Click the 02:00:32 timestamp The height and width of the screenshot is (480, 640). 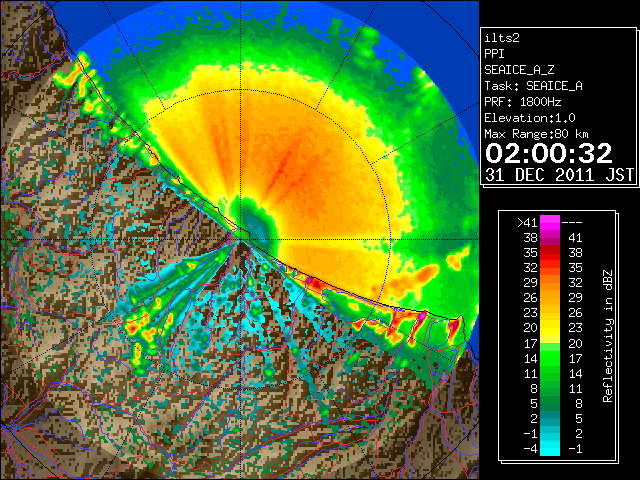tap(549, 153)
